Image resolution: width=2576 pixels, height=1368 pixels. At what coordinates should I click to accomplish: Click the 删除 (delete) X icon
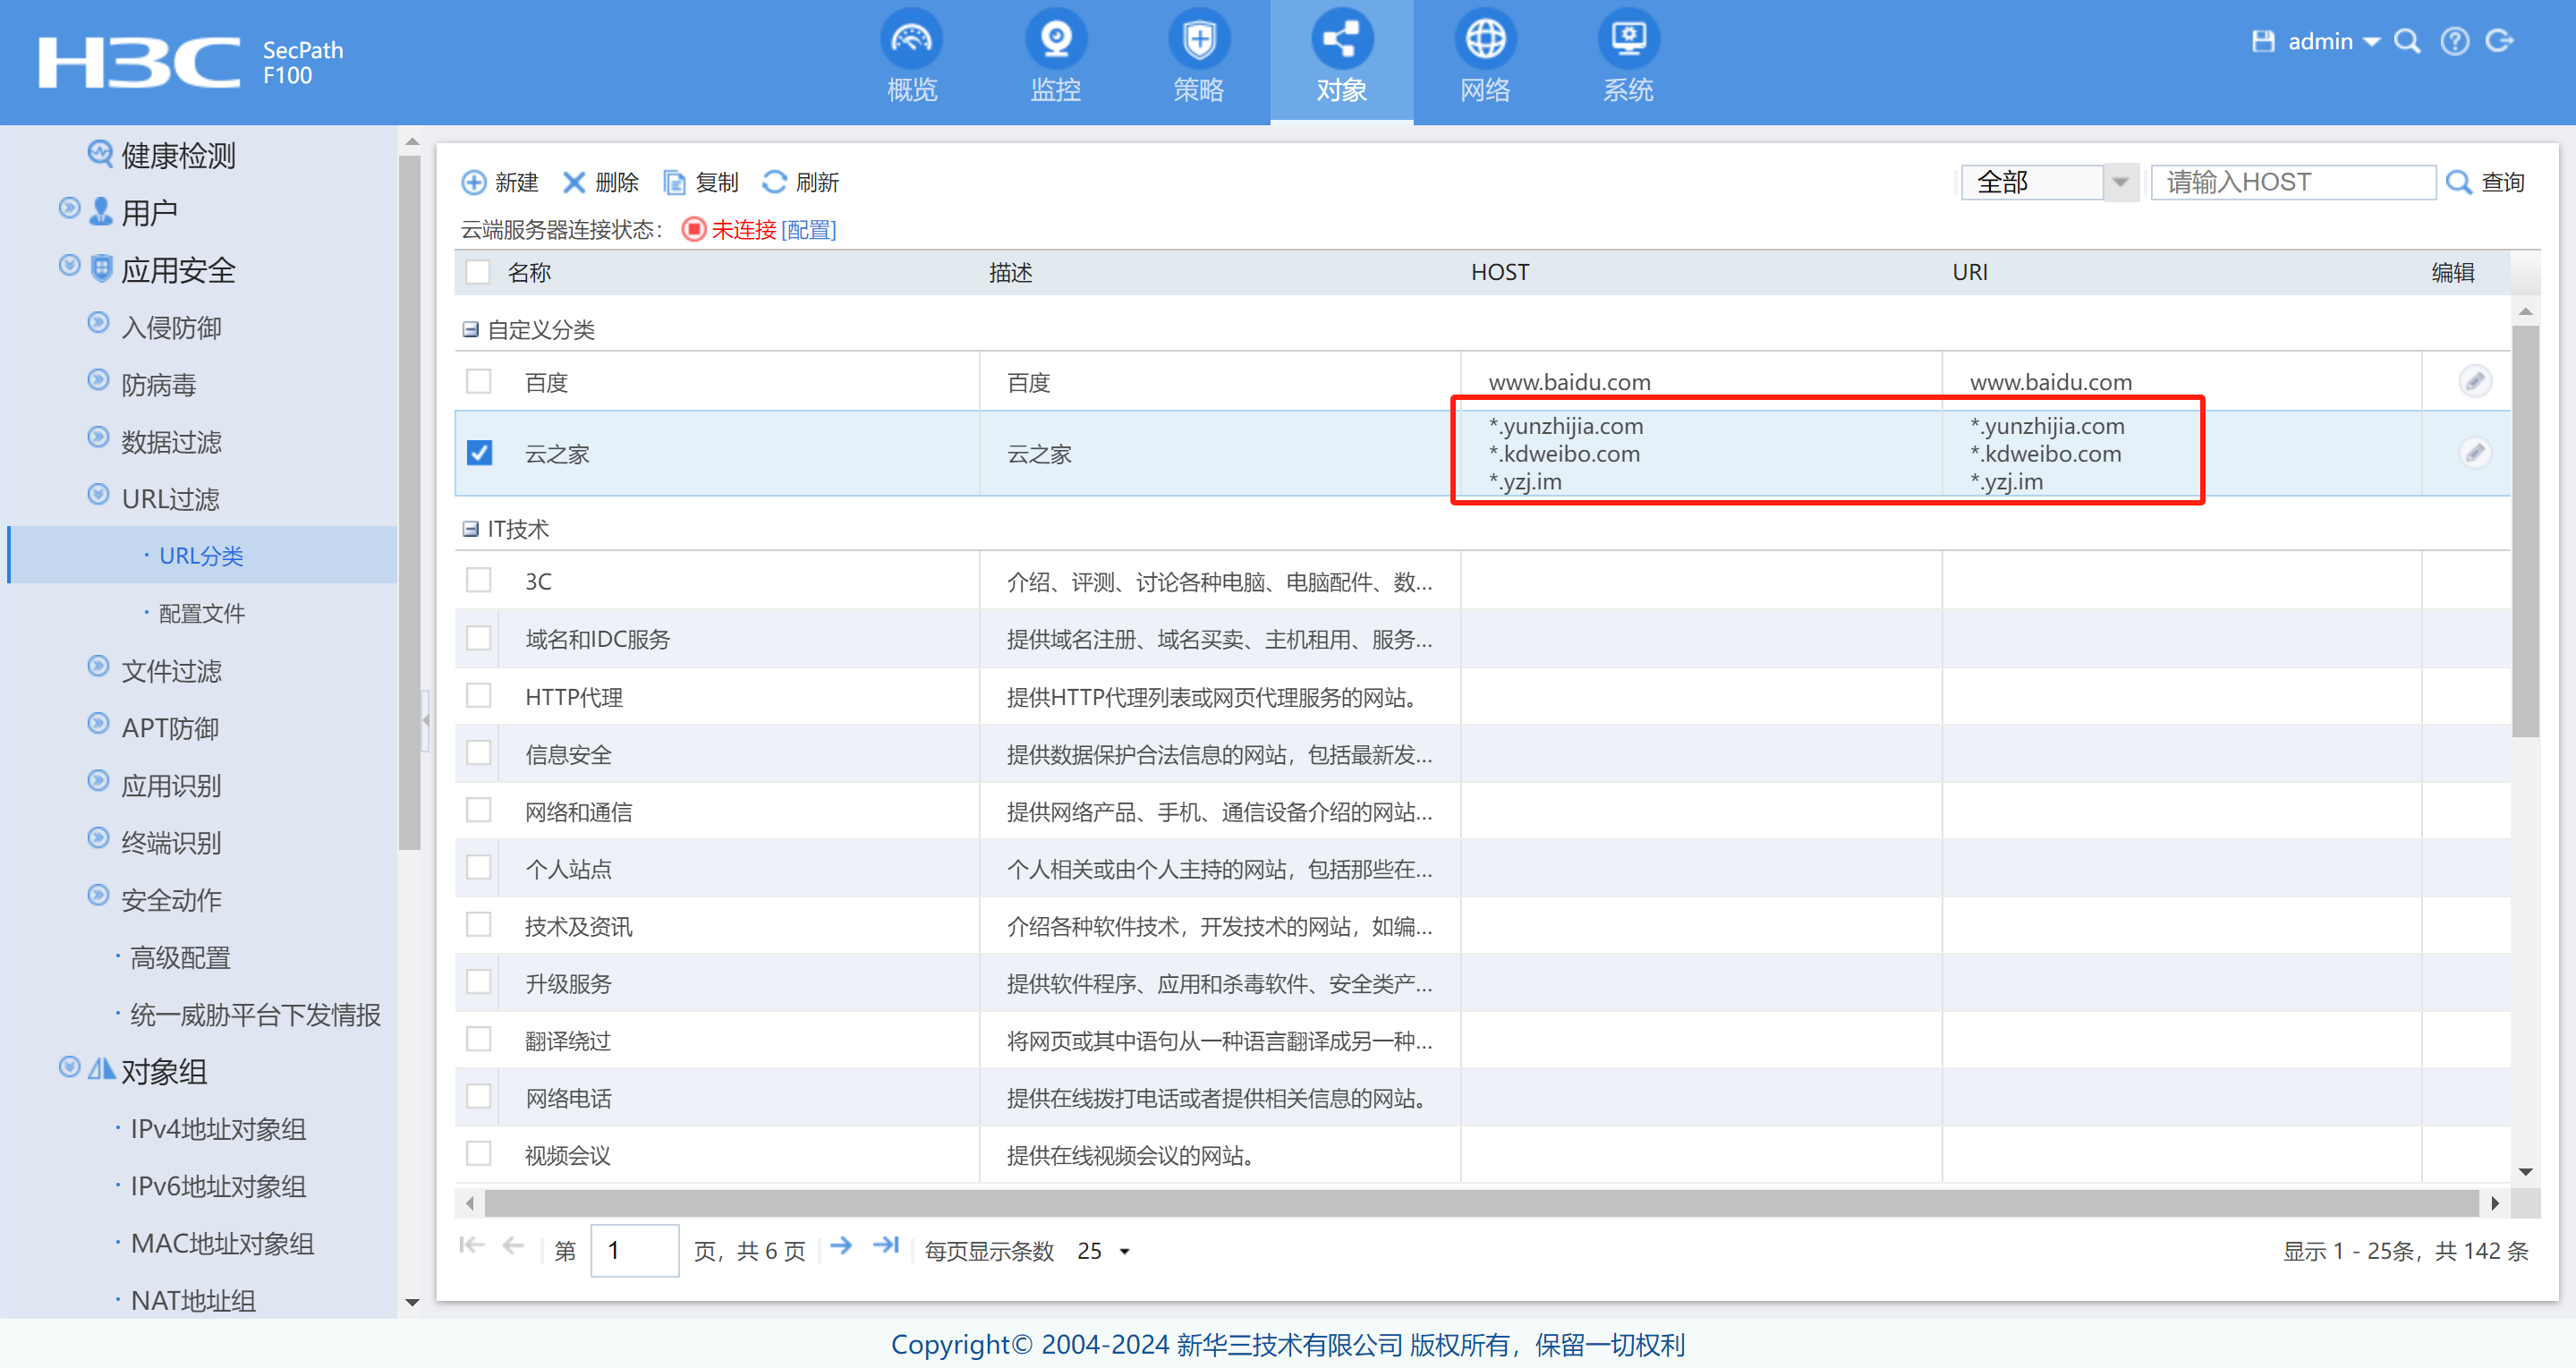click(x=574, y=182)
